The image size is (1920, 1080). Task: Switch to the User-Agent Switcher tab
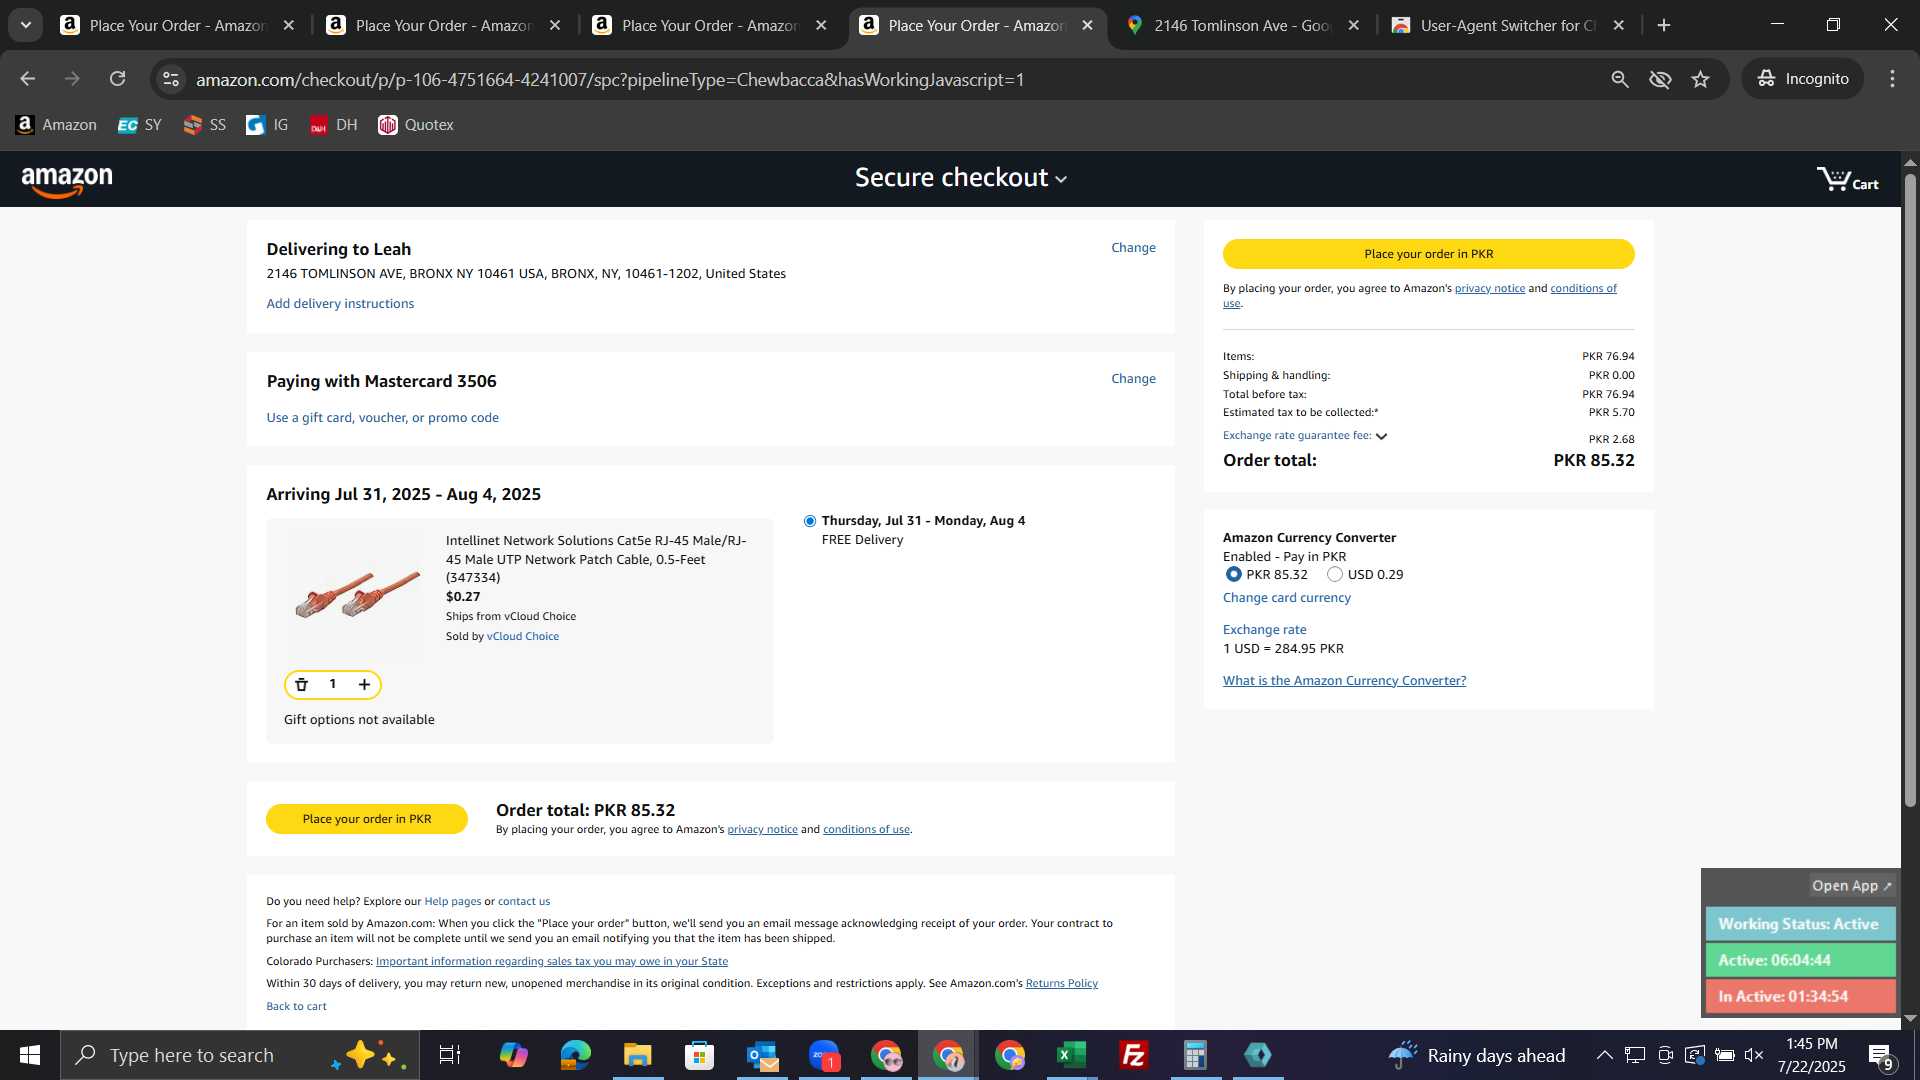coord(1506,26)
